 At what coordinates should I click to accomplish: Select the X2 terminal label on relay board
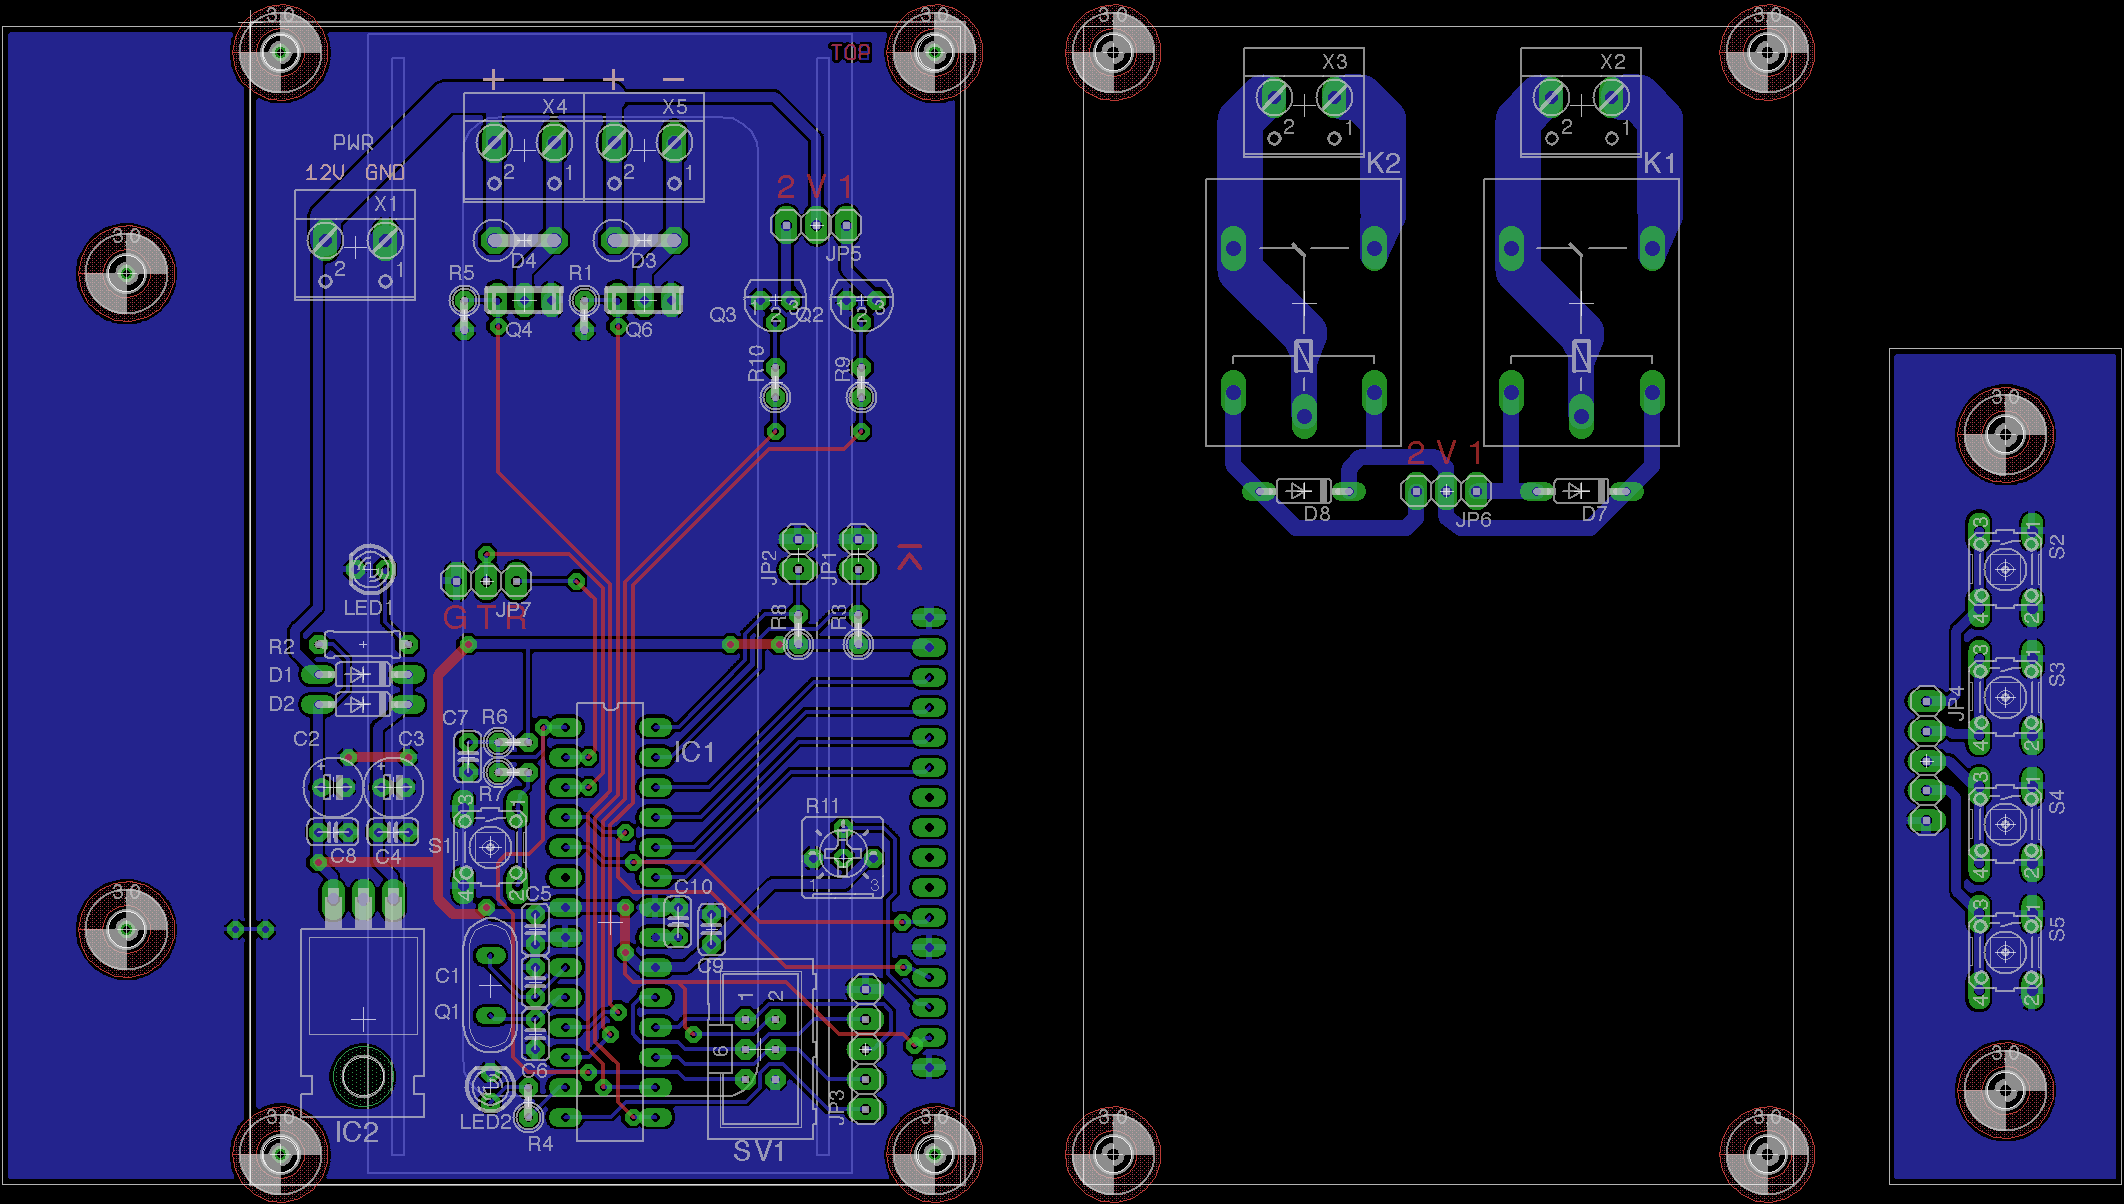(1612, 61)
